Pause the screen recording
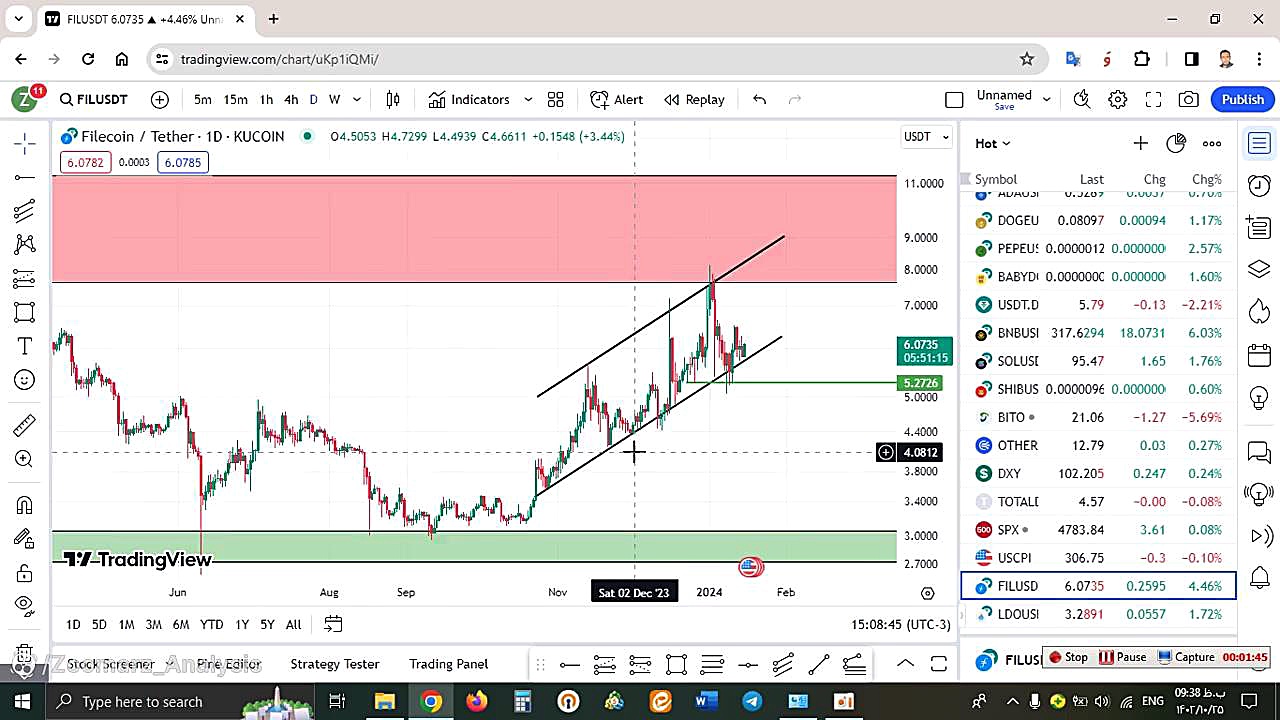The image size is (1280, 720). 1123,657
